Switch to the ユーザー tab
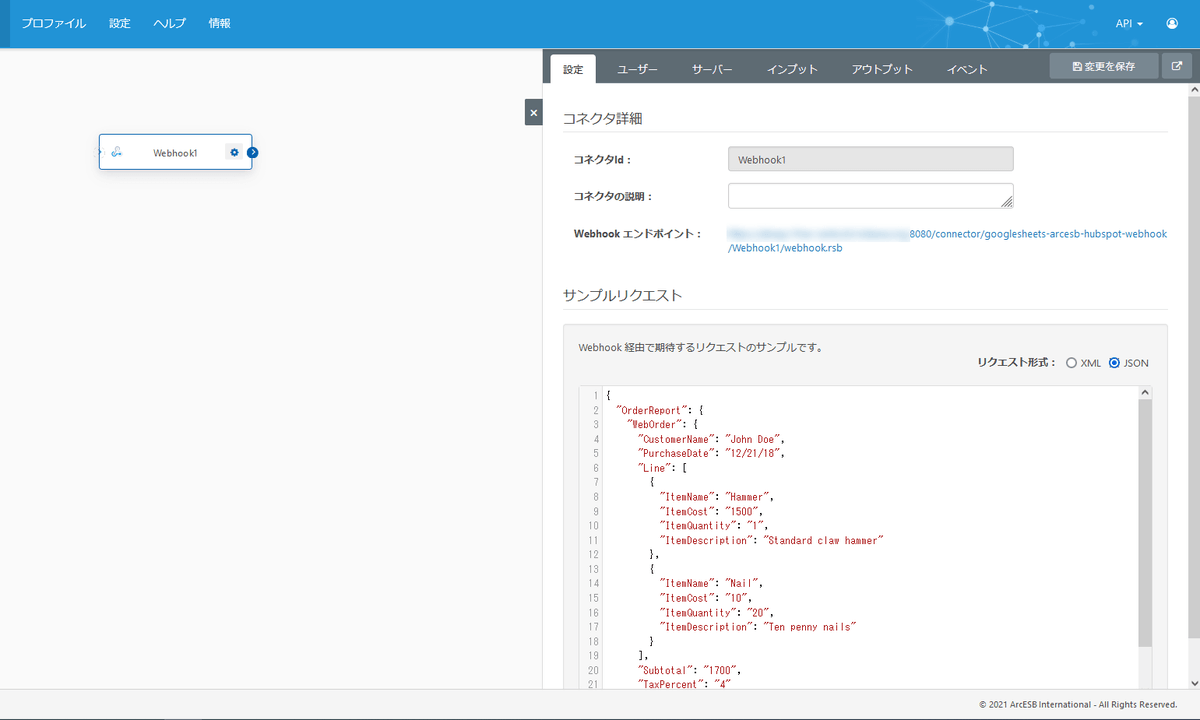The width and height of the screenshot is (1200, 720). pos(637,69)
